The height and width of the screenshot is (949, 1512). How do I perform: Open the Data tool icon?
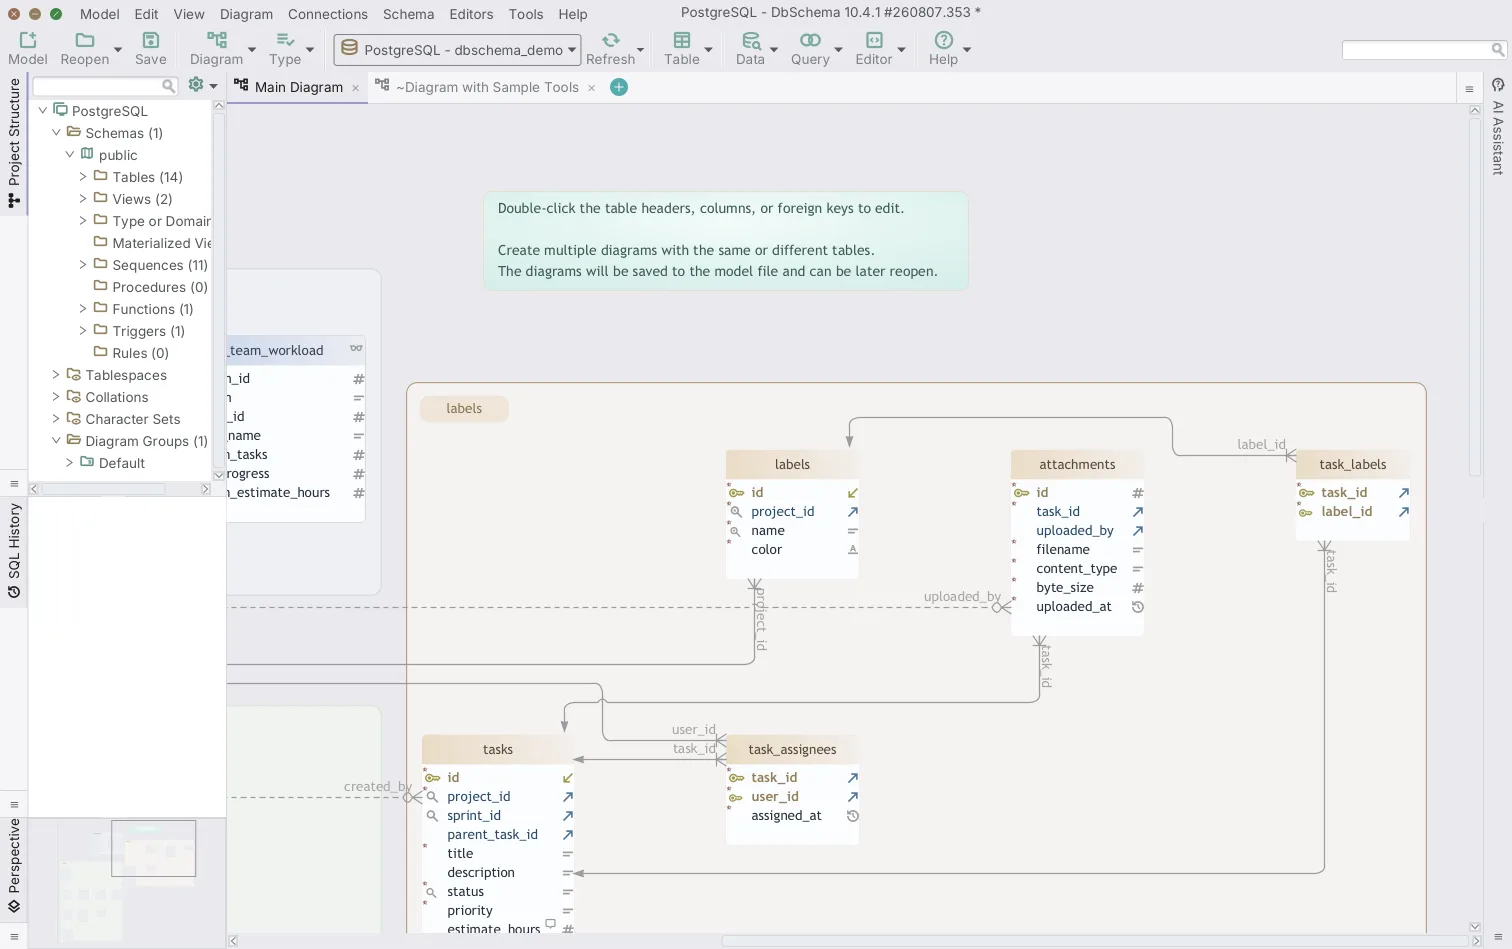tap(750, 40)
